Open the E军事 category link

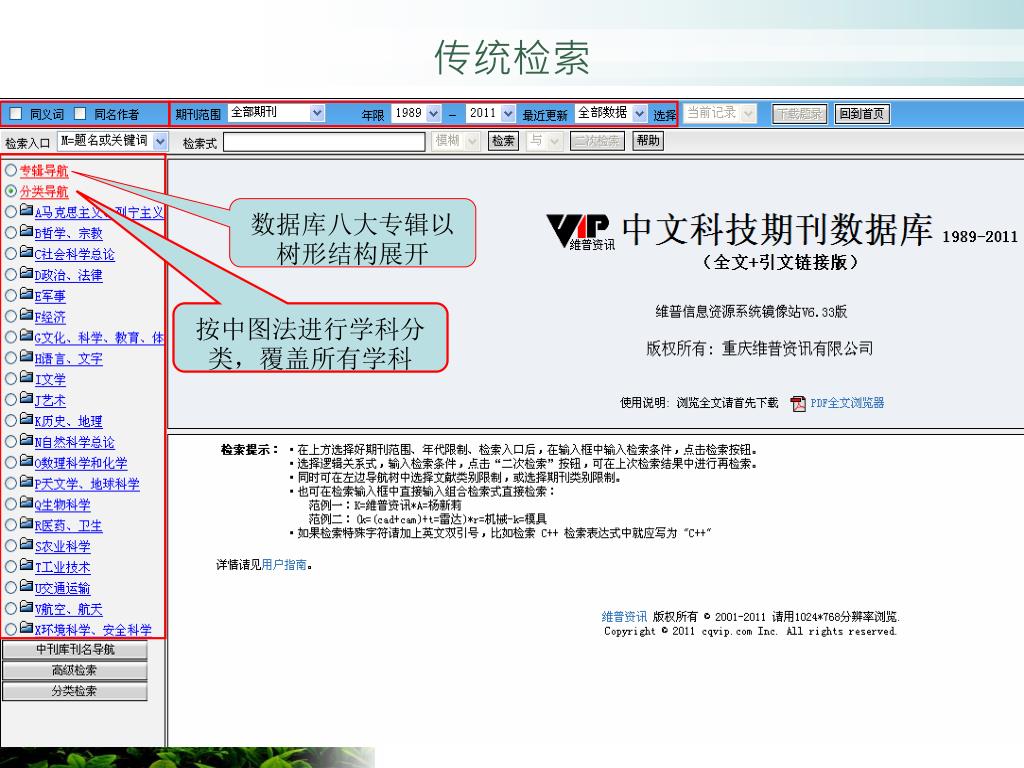click(50, 296)
